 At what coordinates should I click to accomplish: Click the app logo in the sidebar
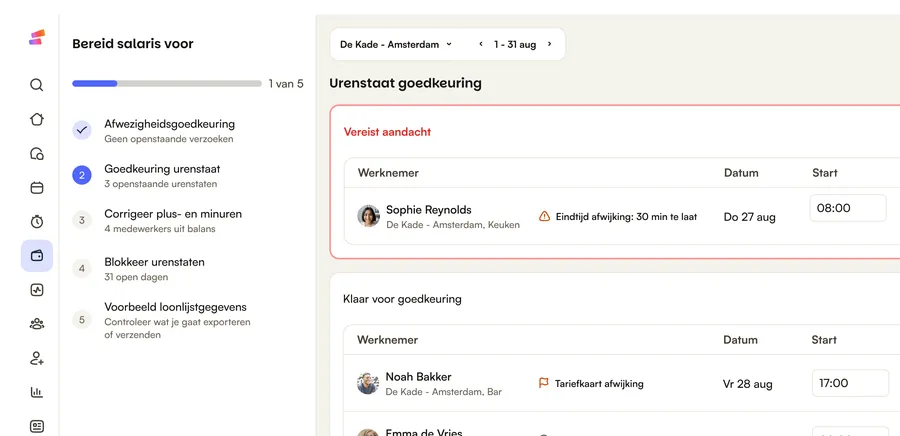click(x=37, y=37)
